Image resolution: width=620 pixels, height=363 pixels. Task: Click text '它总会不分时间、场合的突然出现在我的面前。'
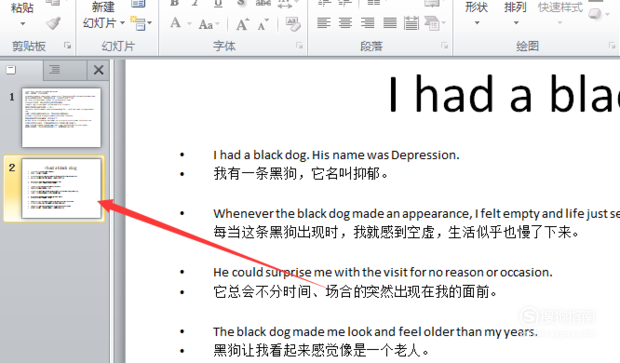[355, 292]
